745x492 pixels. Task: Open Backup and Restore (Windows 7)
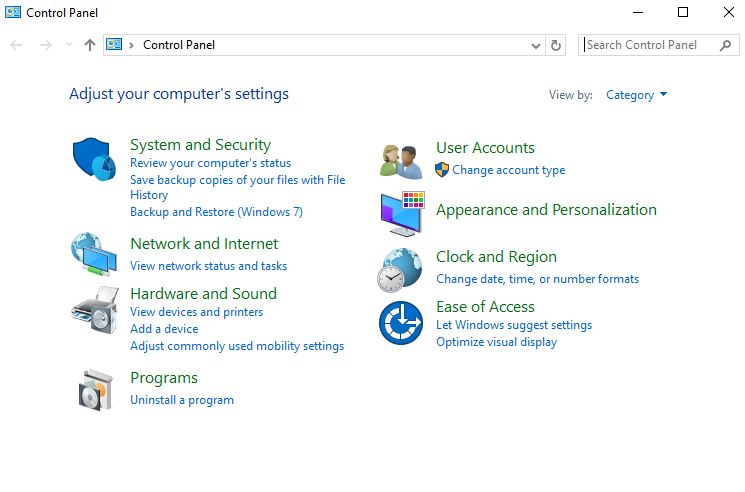tap(216, 212)
